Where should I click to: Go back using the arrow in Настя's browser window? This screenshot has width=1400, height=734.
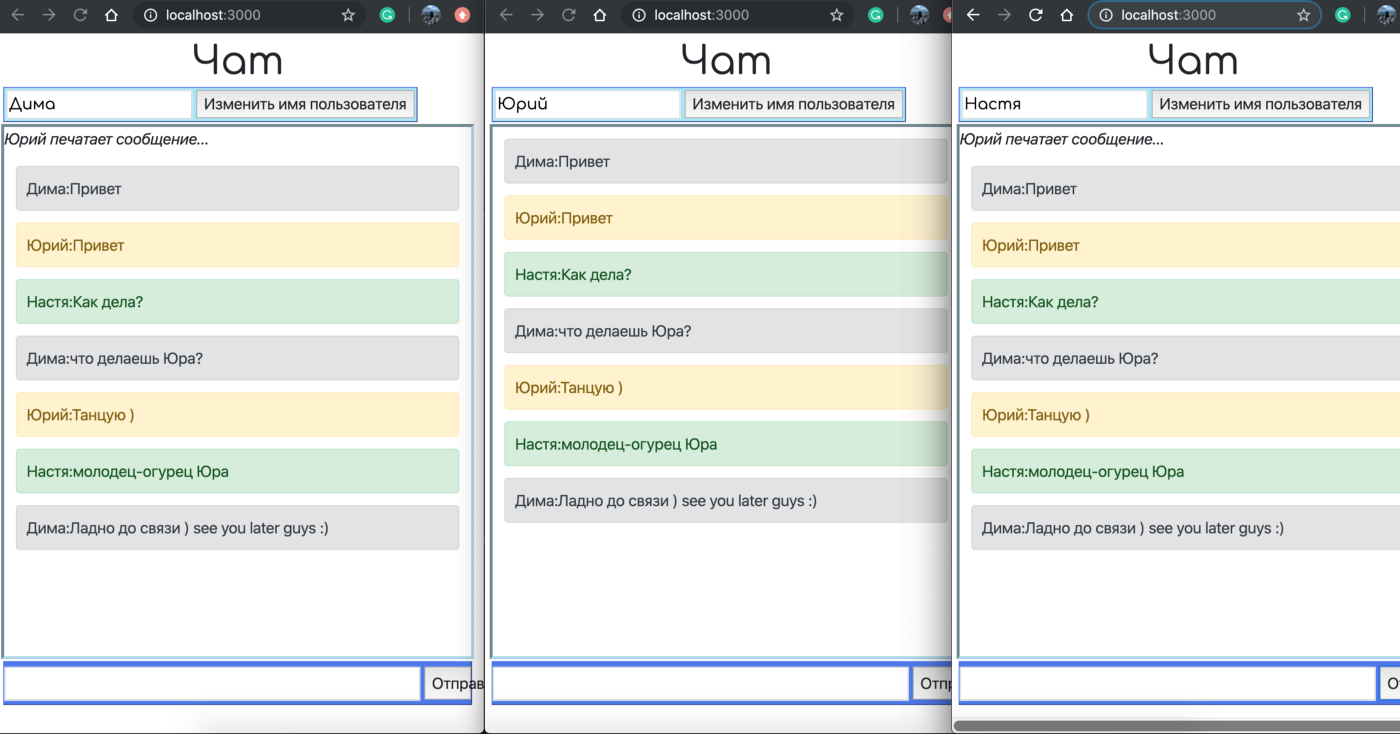click(973, 15)
